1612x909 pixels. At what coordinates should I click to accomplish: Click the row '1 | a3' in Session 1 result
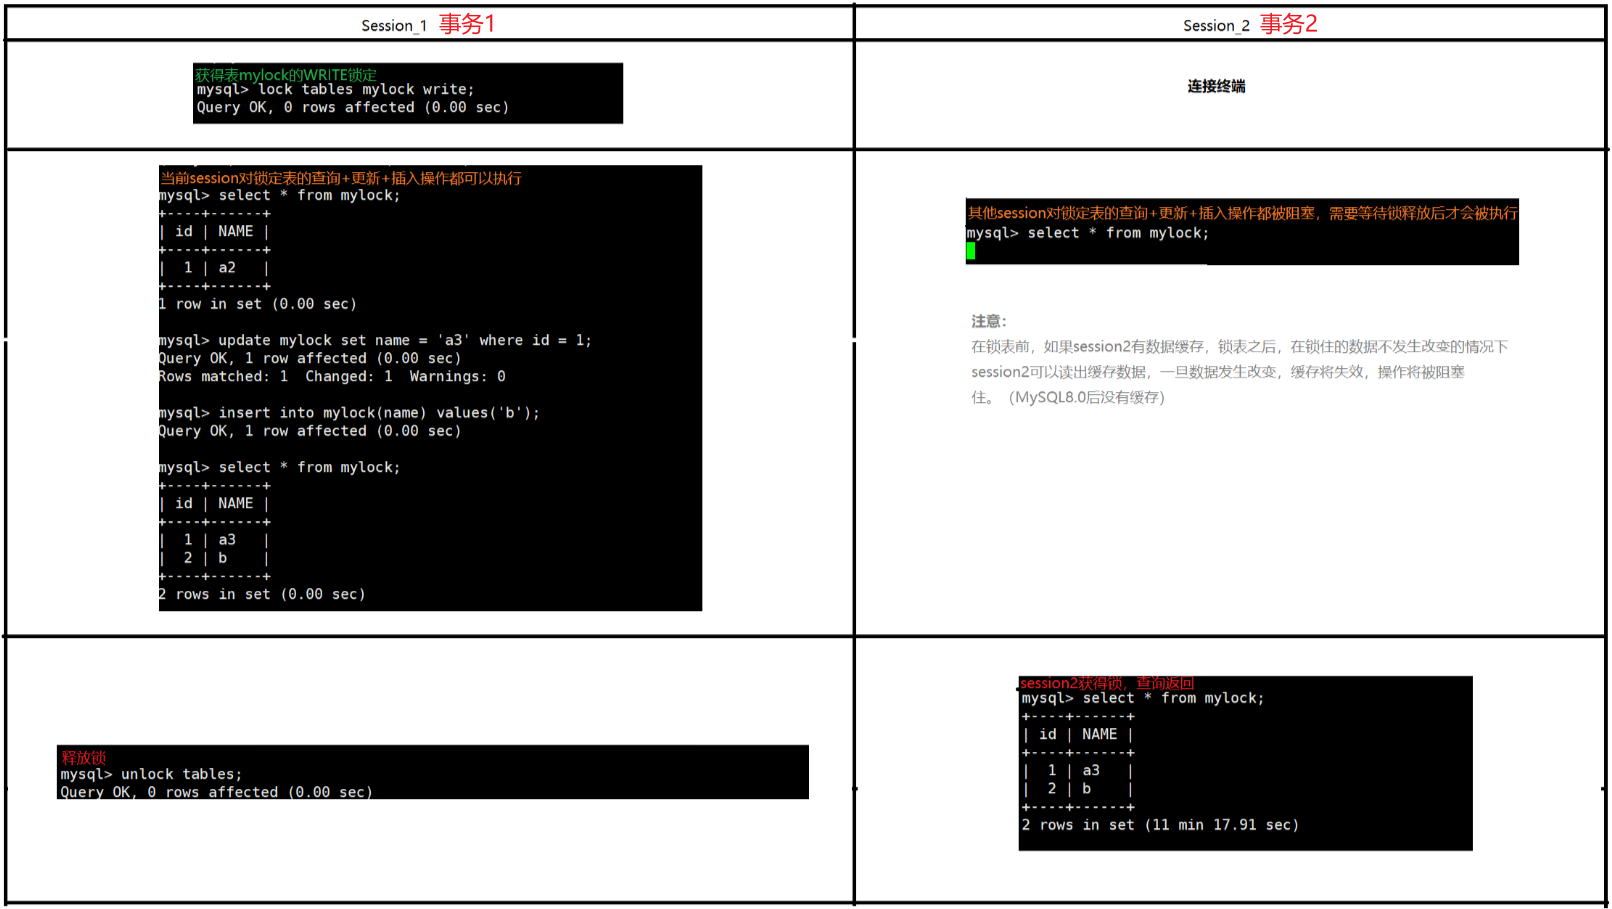point(214,540)
